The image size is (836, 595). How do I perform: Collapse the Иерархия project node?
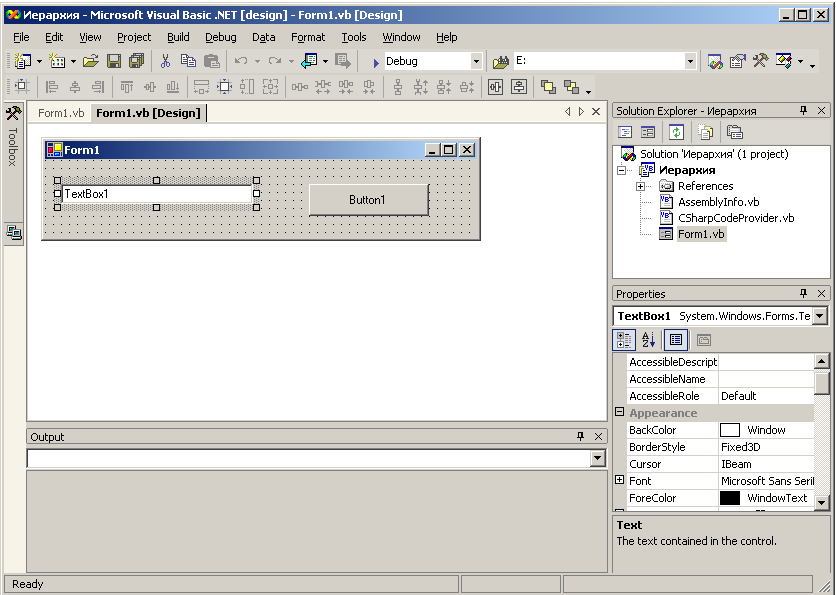pyautogui.click(x=622, y=171)
